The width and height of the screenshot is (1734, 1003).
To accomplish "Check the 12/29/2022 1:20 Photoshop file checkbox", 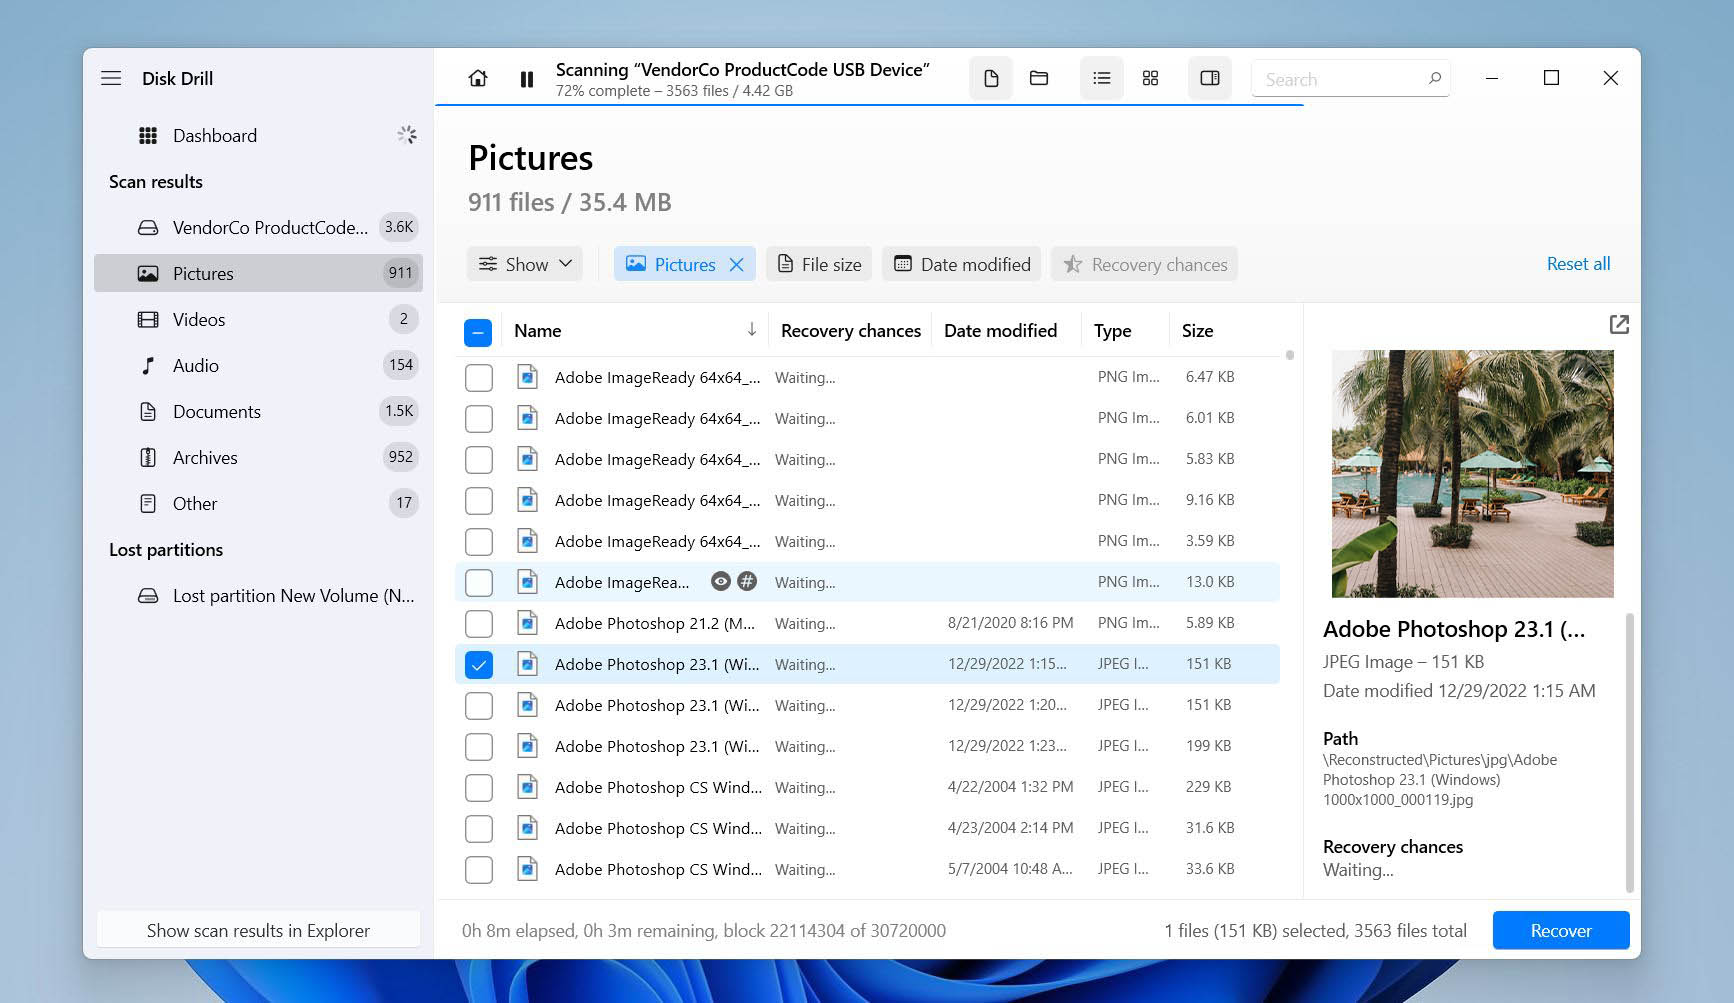I will point(479,706).
